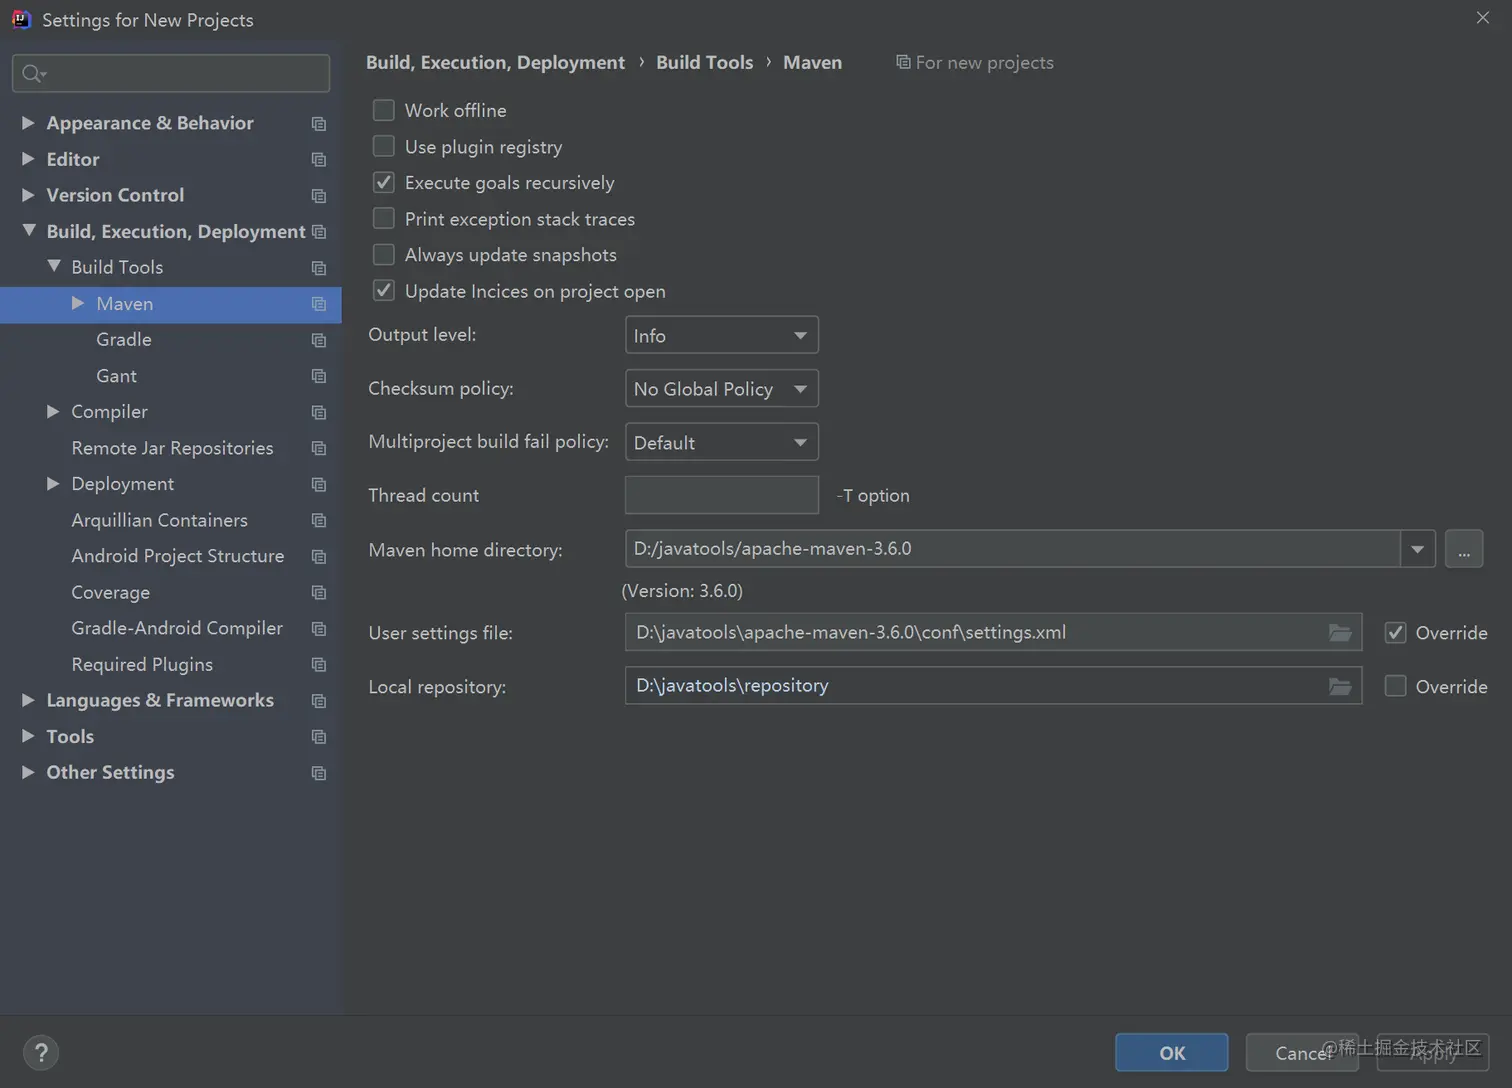Uncheck Override for User settings file
The image size is (1512, 1088).
click(x=1395, y=632)
